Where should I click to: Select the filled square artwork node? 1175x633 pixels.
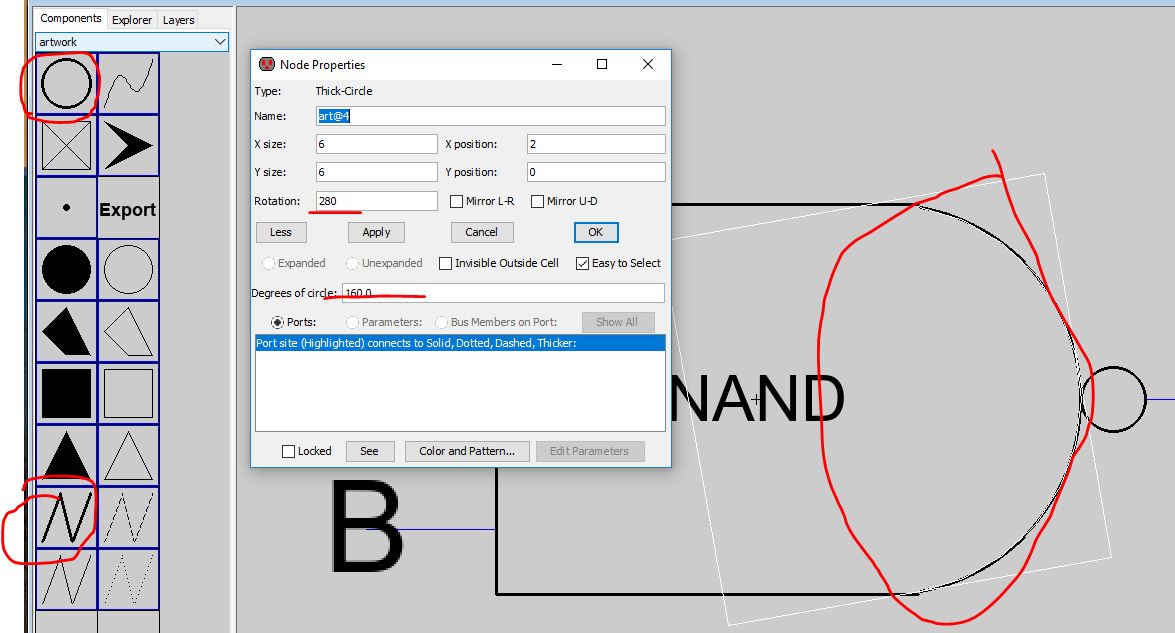point(66,394)
